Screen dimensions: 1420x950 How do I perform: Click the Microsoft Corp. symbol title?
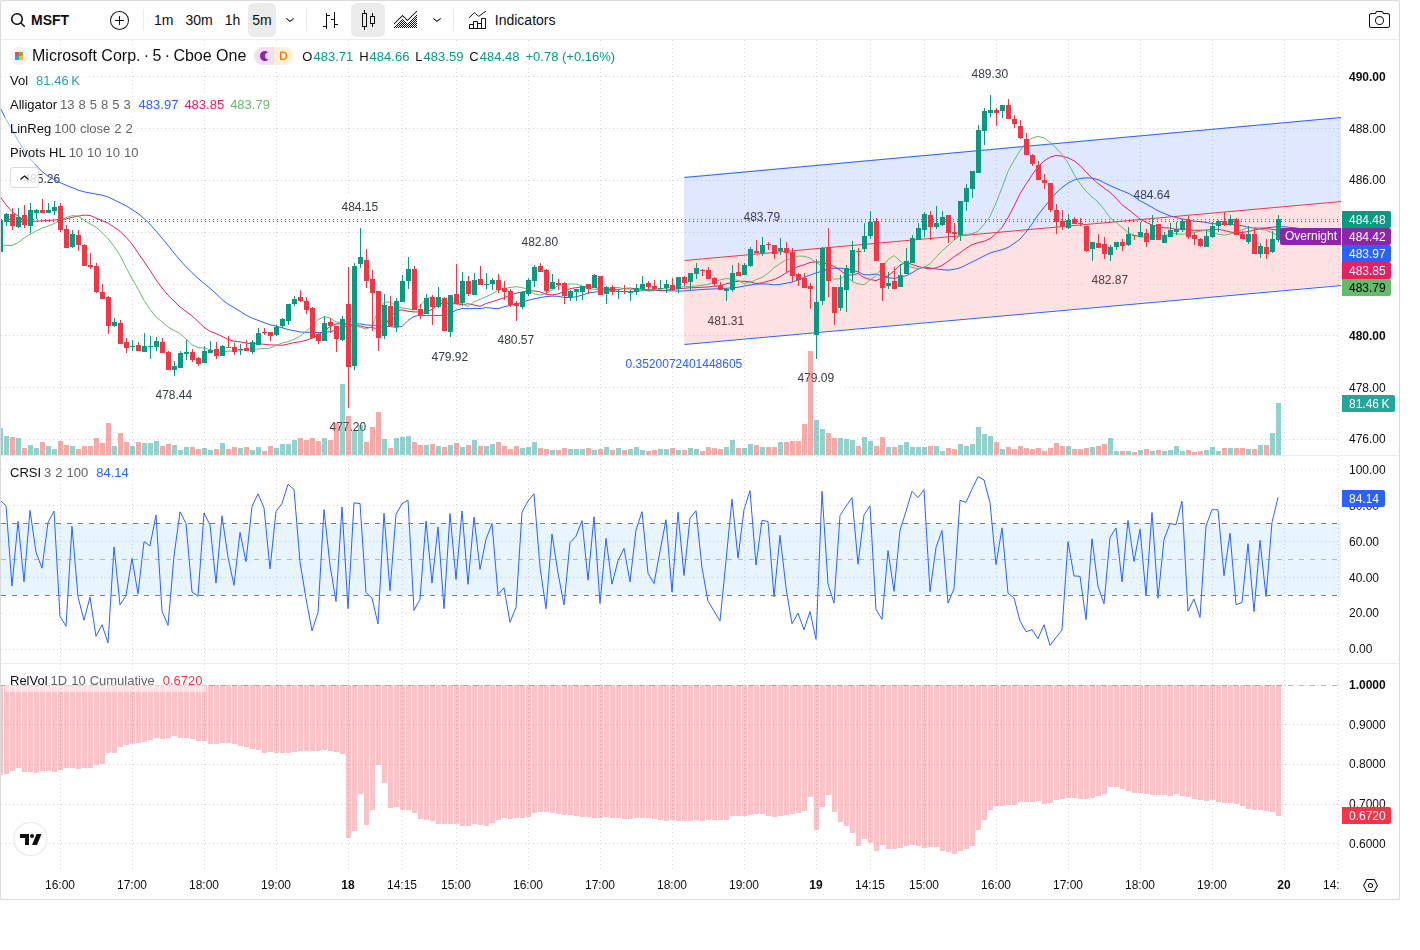pos(139,56)
